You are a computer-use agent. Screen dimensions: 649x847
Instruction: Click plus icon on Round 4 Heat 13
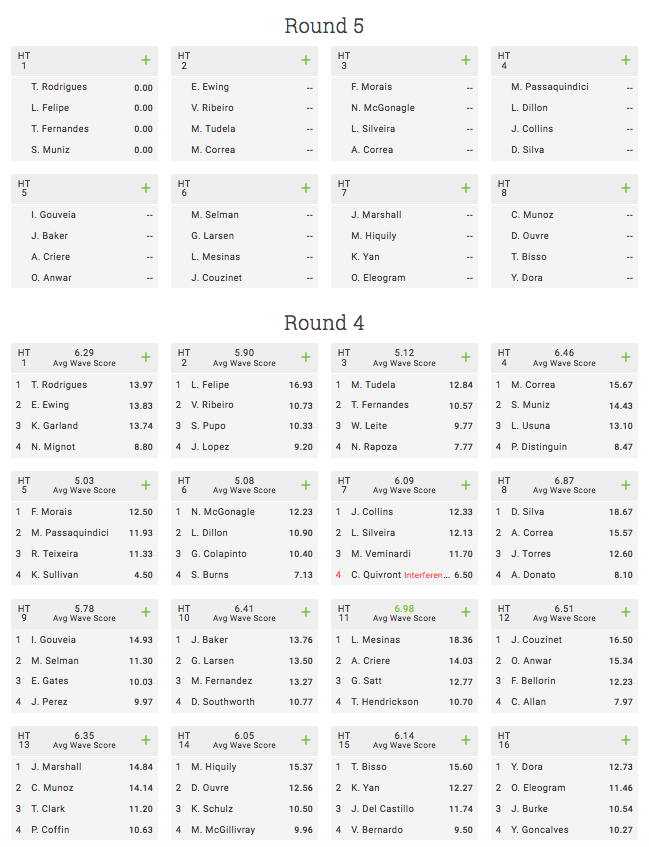145,740
